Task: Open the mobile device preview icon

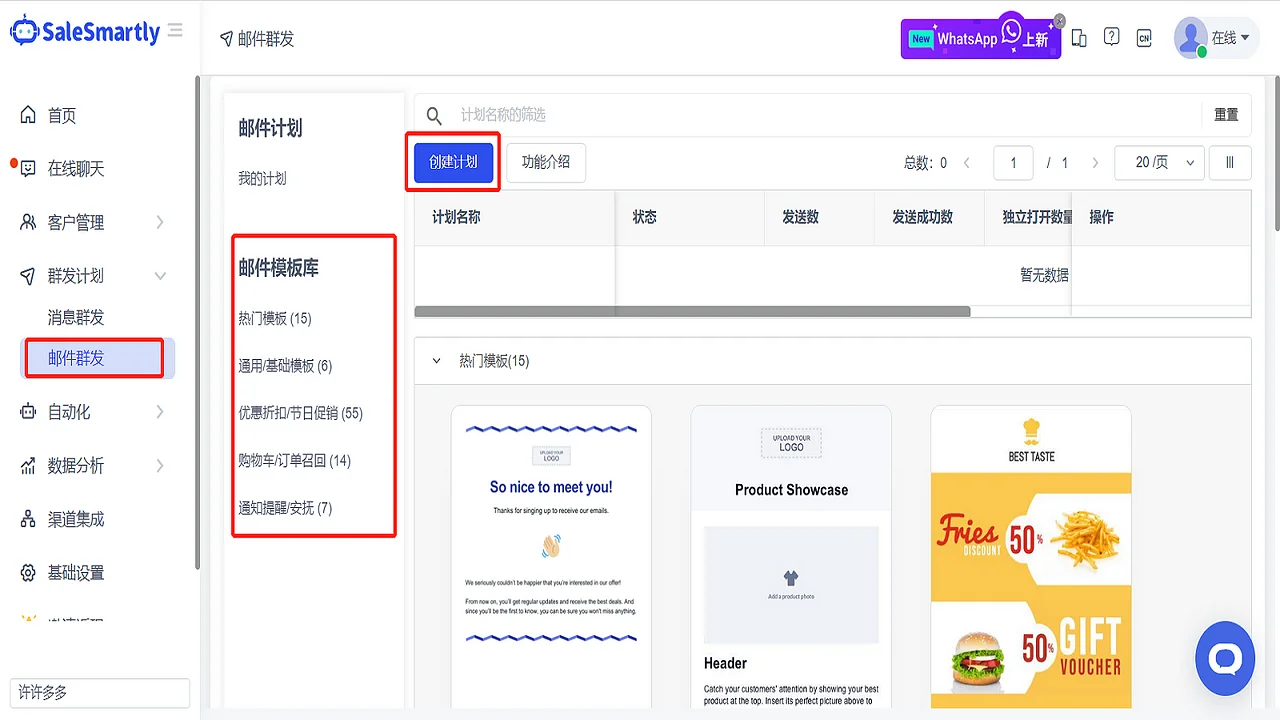Action: [1078, 36]
